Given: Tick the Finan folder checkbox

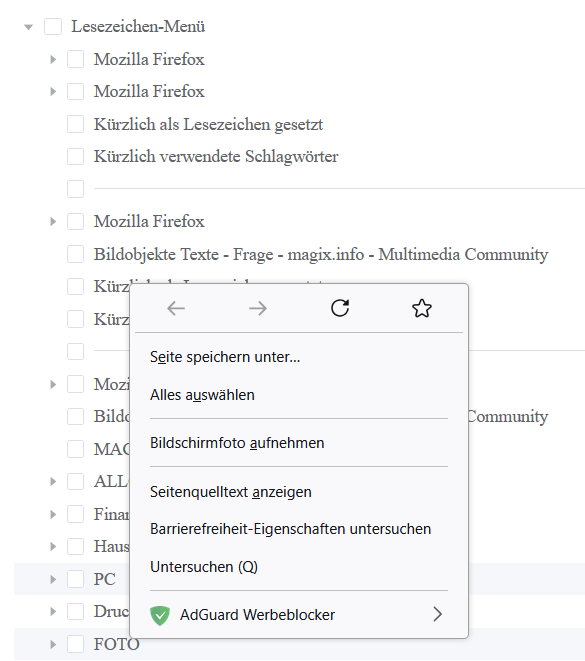Looking at the screenshot, I should 75,514.
